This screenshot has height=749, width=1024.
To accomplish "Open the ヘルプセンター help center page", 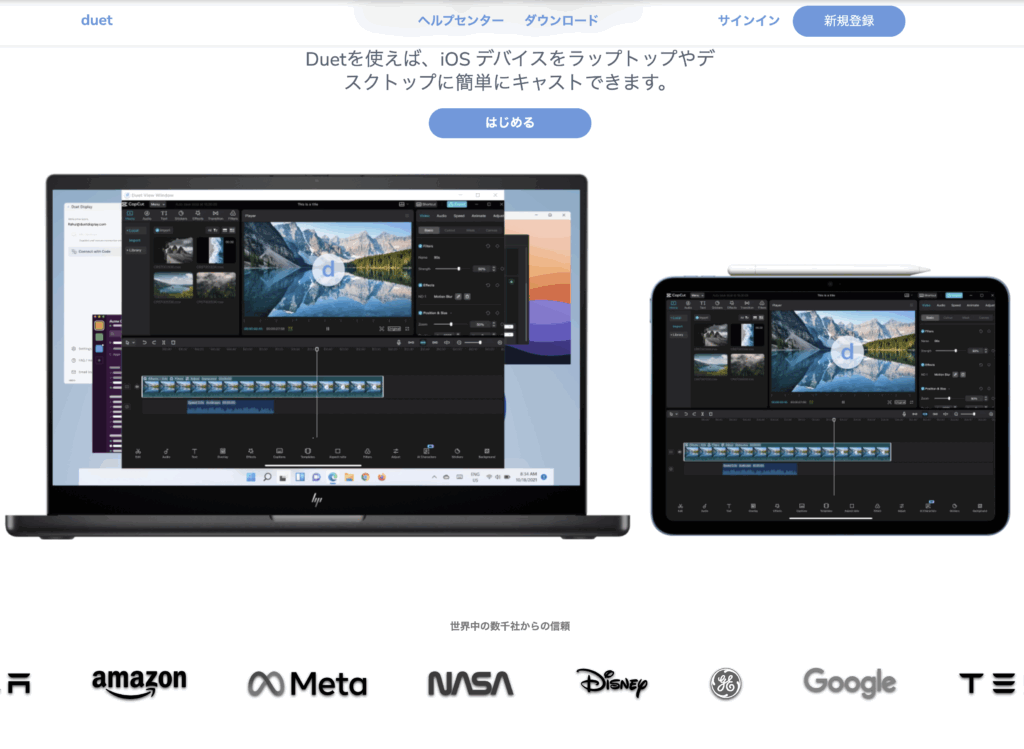I will (460, 21).
